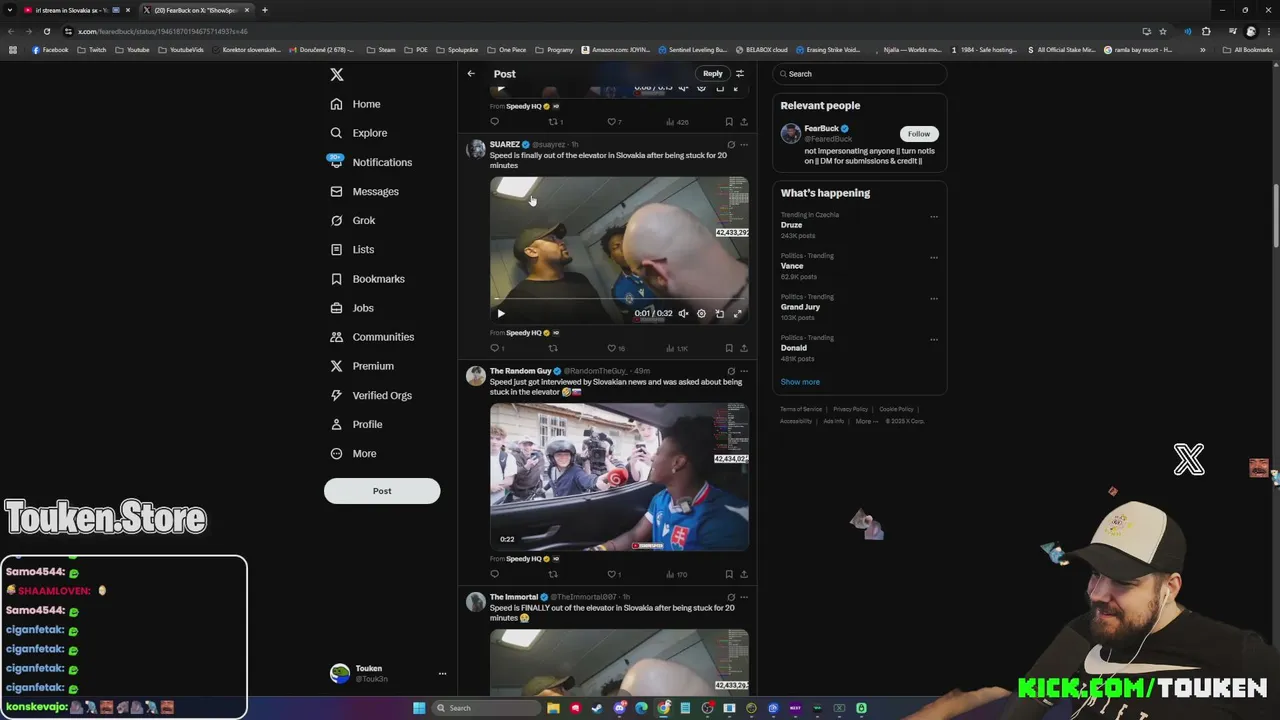Switch to the YouTube stream tab

74,10
